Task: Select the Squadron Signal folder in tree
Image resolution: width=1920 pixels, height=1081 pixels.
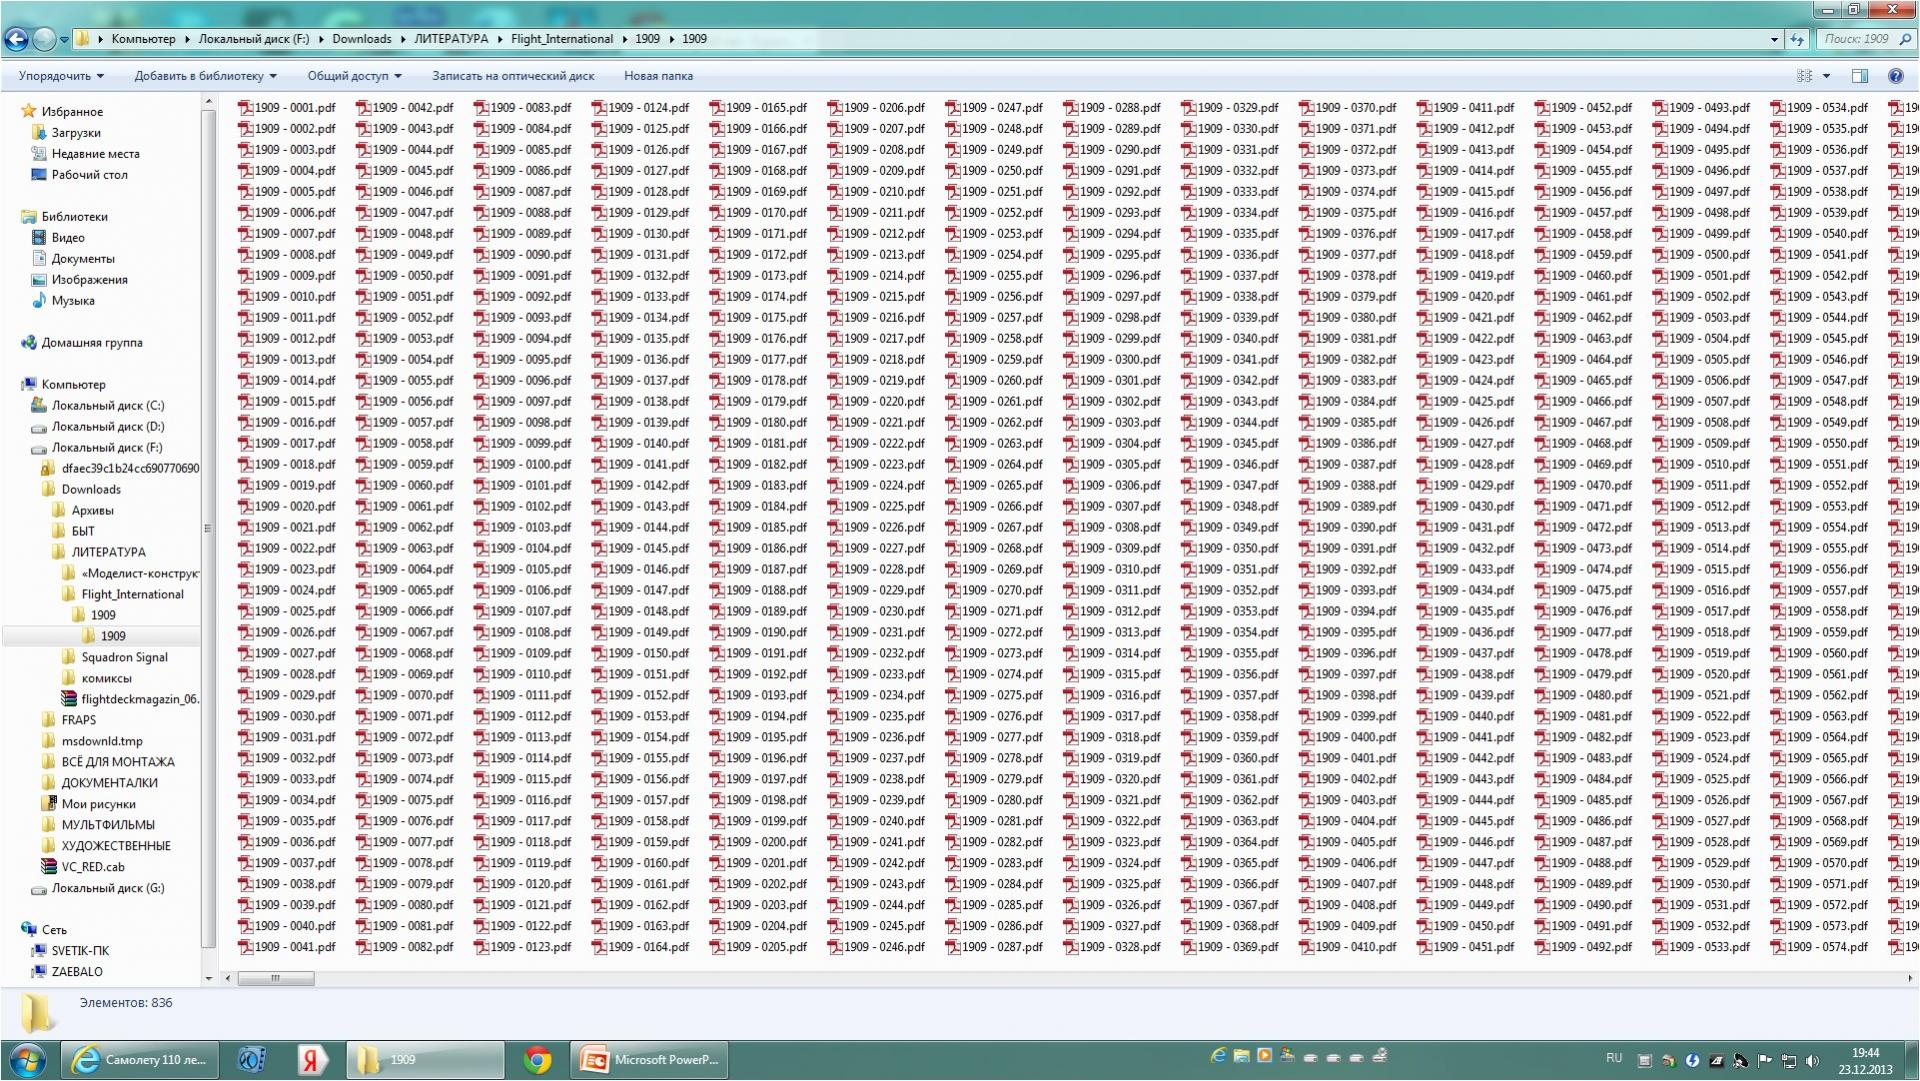Action: click(124, 657)
